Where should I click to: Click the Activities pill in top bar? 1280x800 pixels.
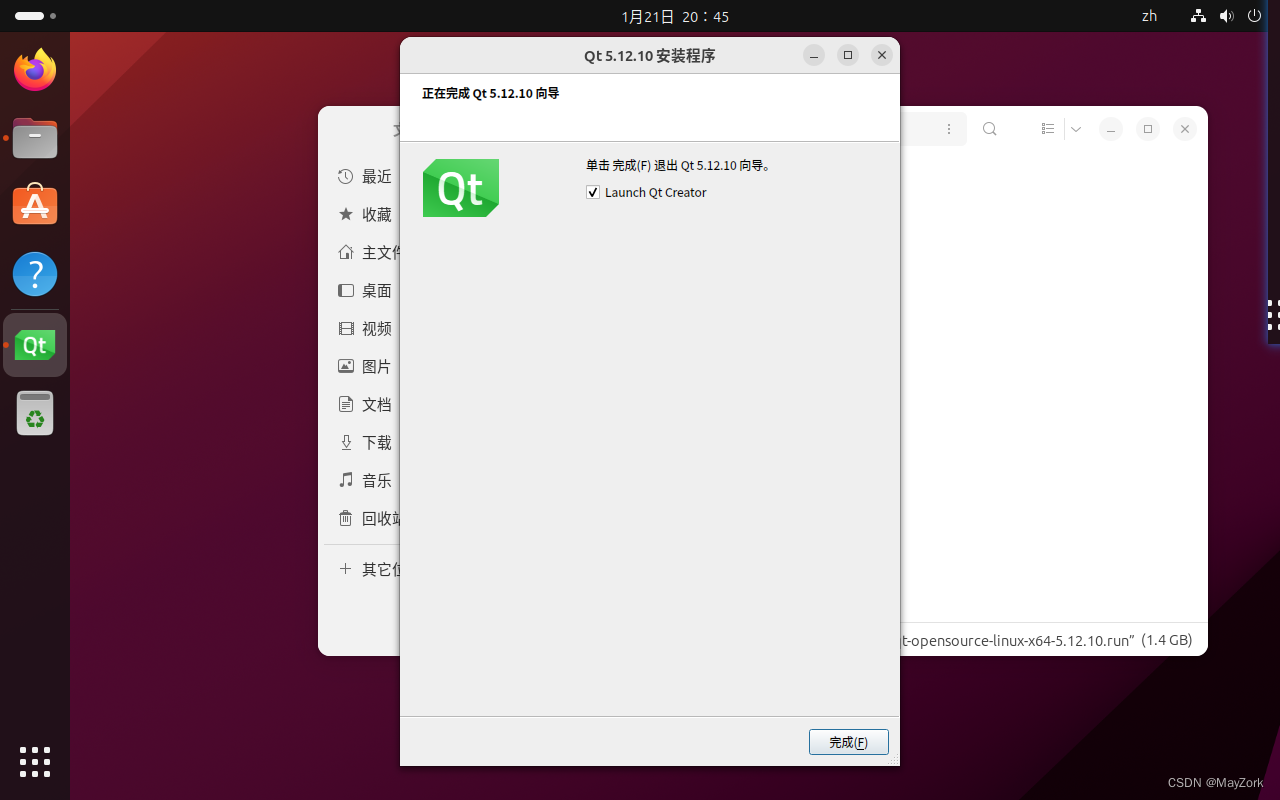click(30, 16)
